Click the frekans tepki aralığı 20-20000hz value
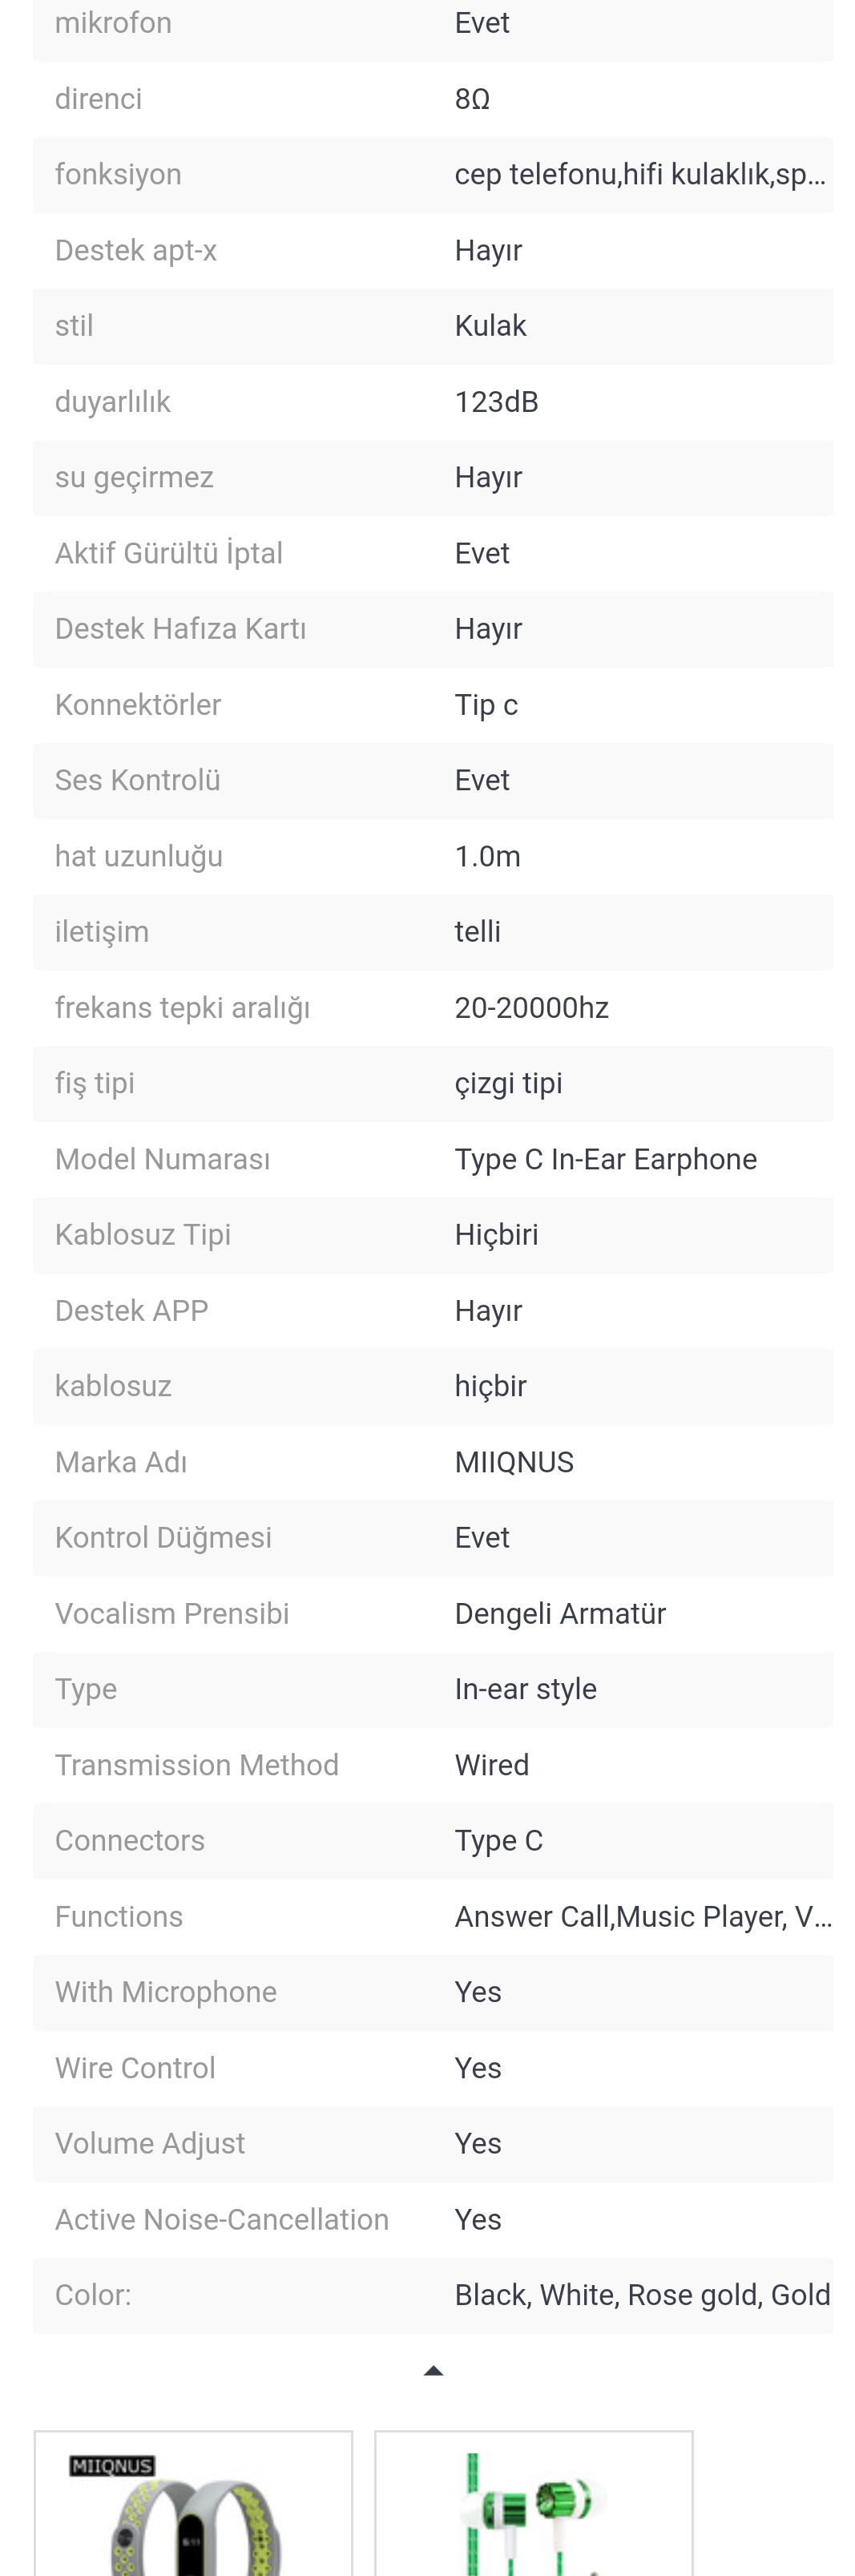Screen dimensions: 855x2576 coord(531,1007)
